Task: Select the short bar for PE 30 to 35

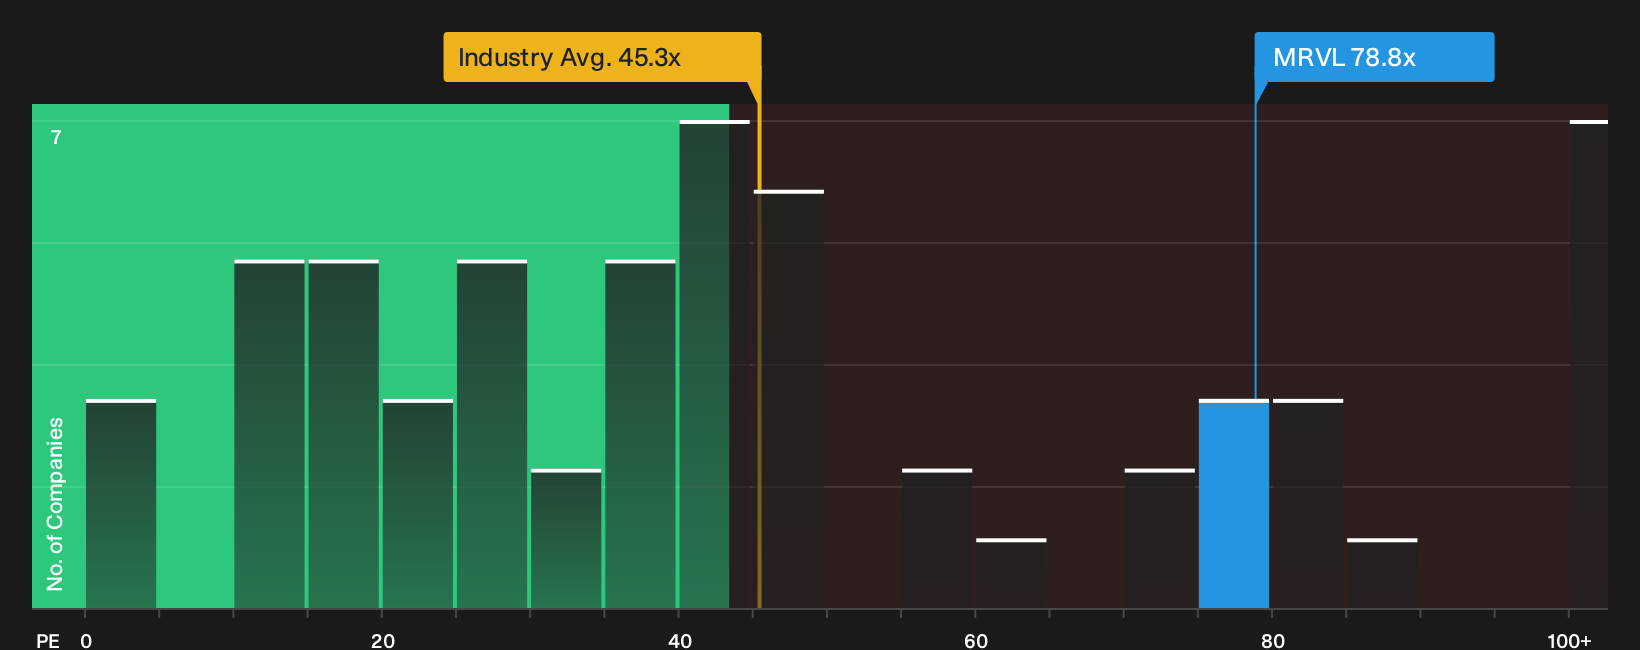Action: (566, 539)
